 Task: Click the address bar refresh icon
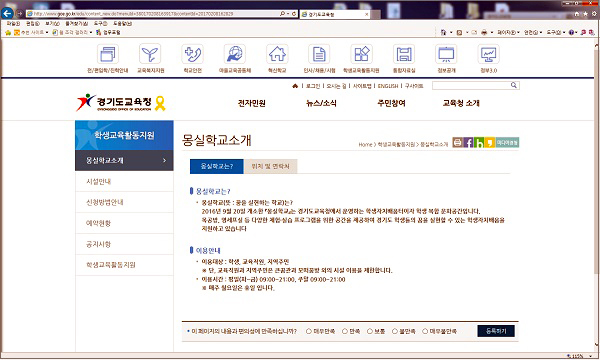294,13
